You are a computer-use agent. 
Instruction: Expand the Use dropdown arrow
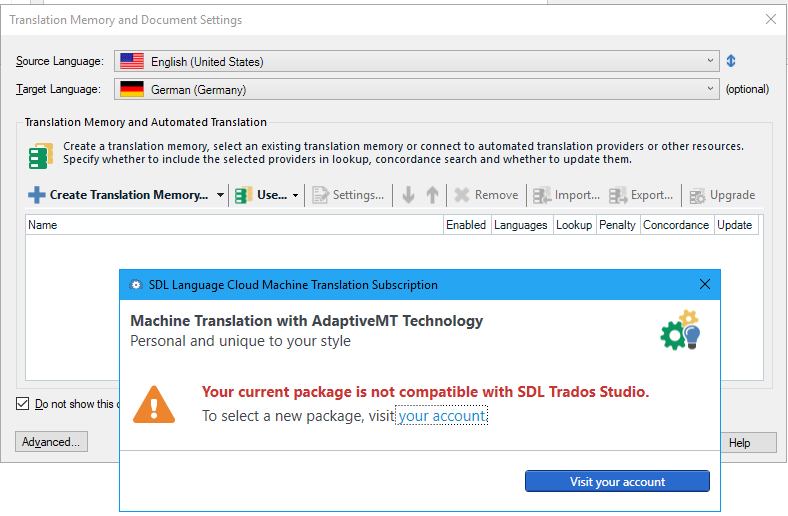[x=296, y=195]
